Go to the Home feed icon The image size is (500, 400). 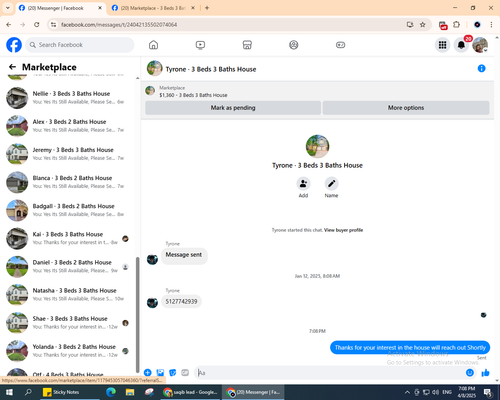153,45
